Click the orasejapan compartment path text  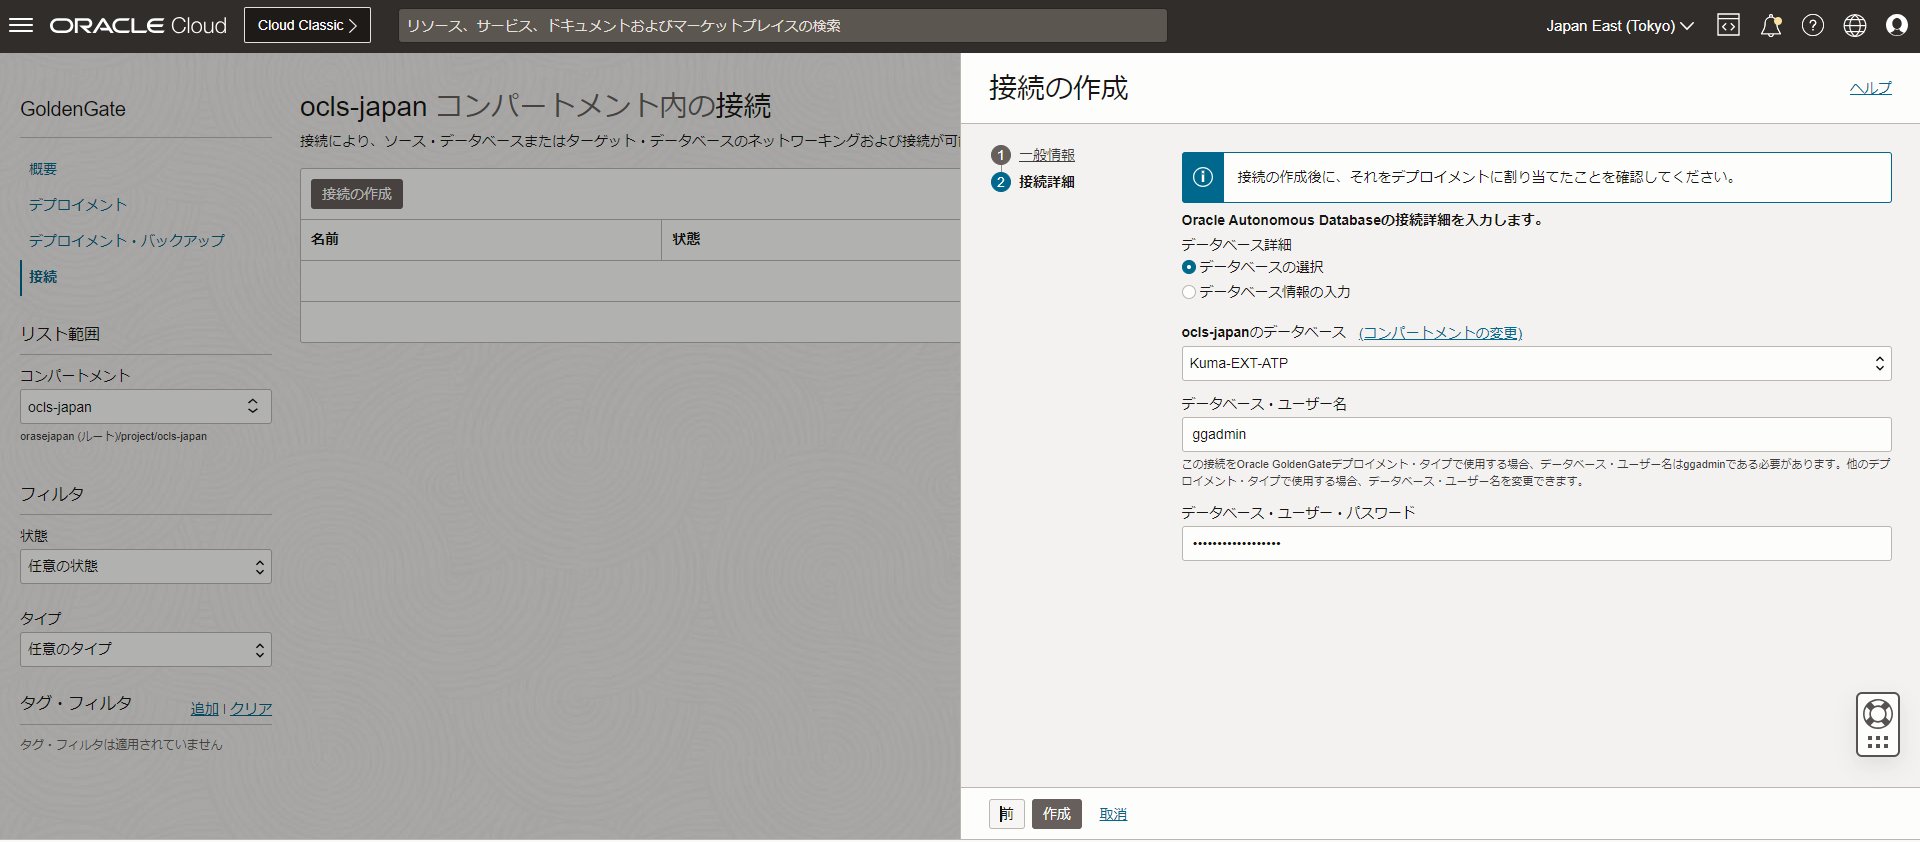point(114,437)
